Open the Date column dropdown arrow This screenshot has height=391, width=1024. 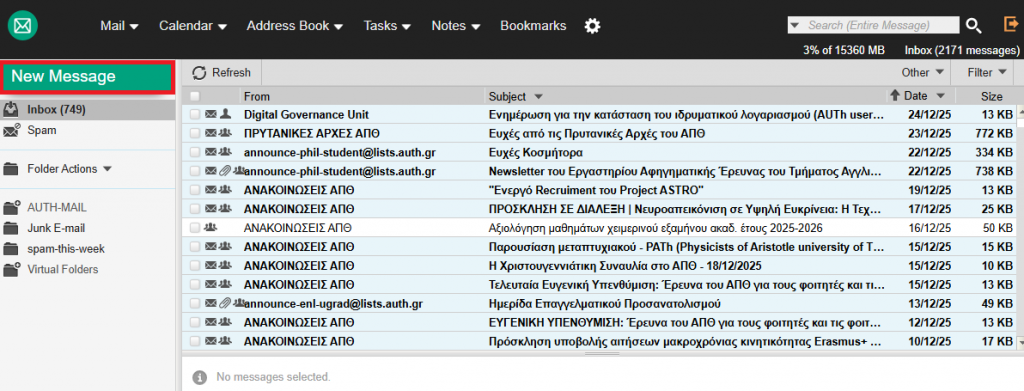point(940,96)
